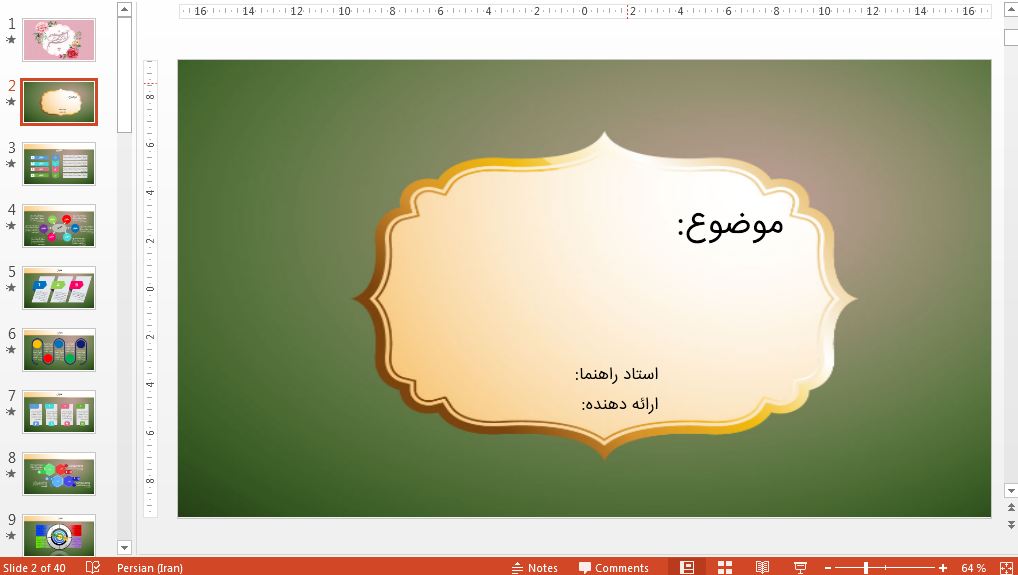Select slide 1 thumbnail with floral design
The image size is (1018, 575).
[x=59, y=40]
